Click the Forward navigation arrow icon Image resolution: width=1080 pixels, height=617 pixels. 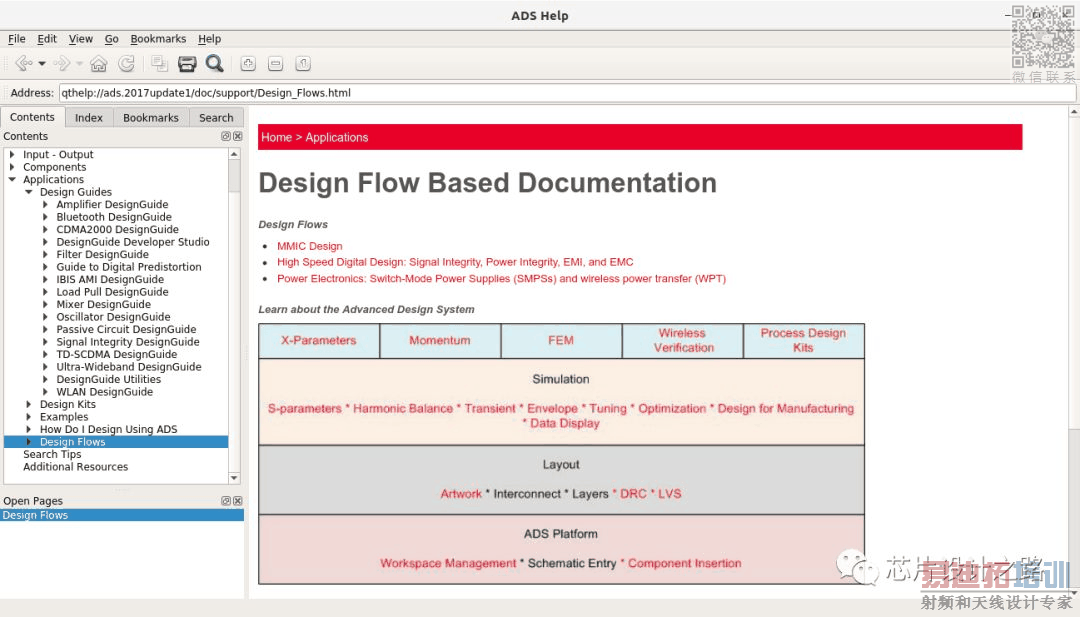pos(61,63)
